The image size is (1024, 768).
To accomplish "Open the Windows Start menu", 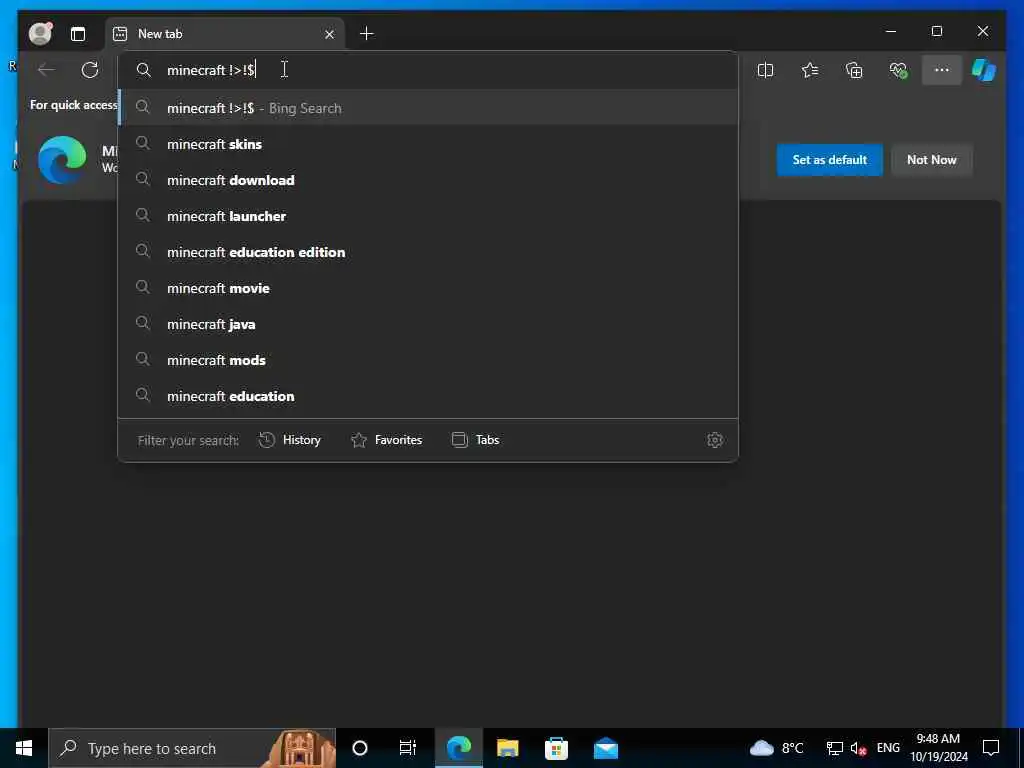I will 24,748.
